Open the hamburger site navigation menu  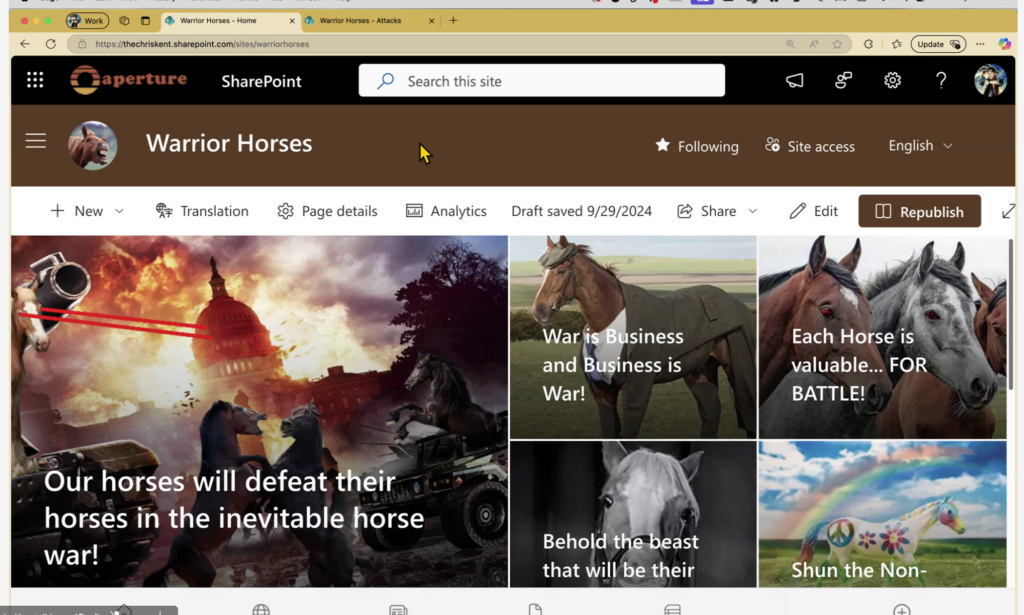36,141
